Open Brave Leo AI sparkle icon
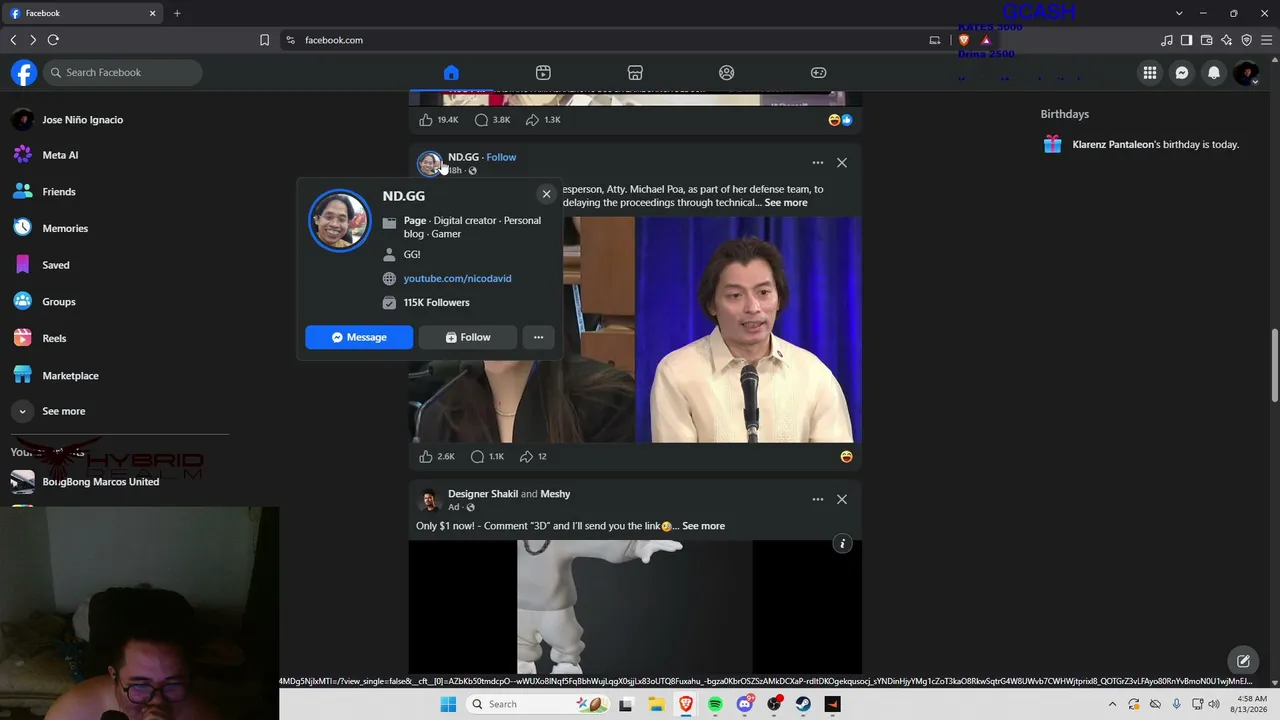The image size is (1280, 720). [1226, 40]
